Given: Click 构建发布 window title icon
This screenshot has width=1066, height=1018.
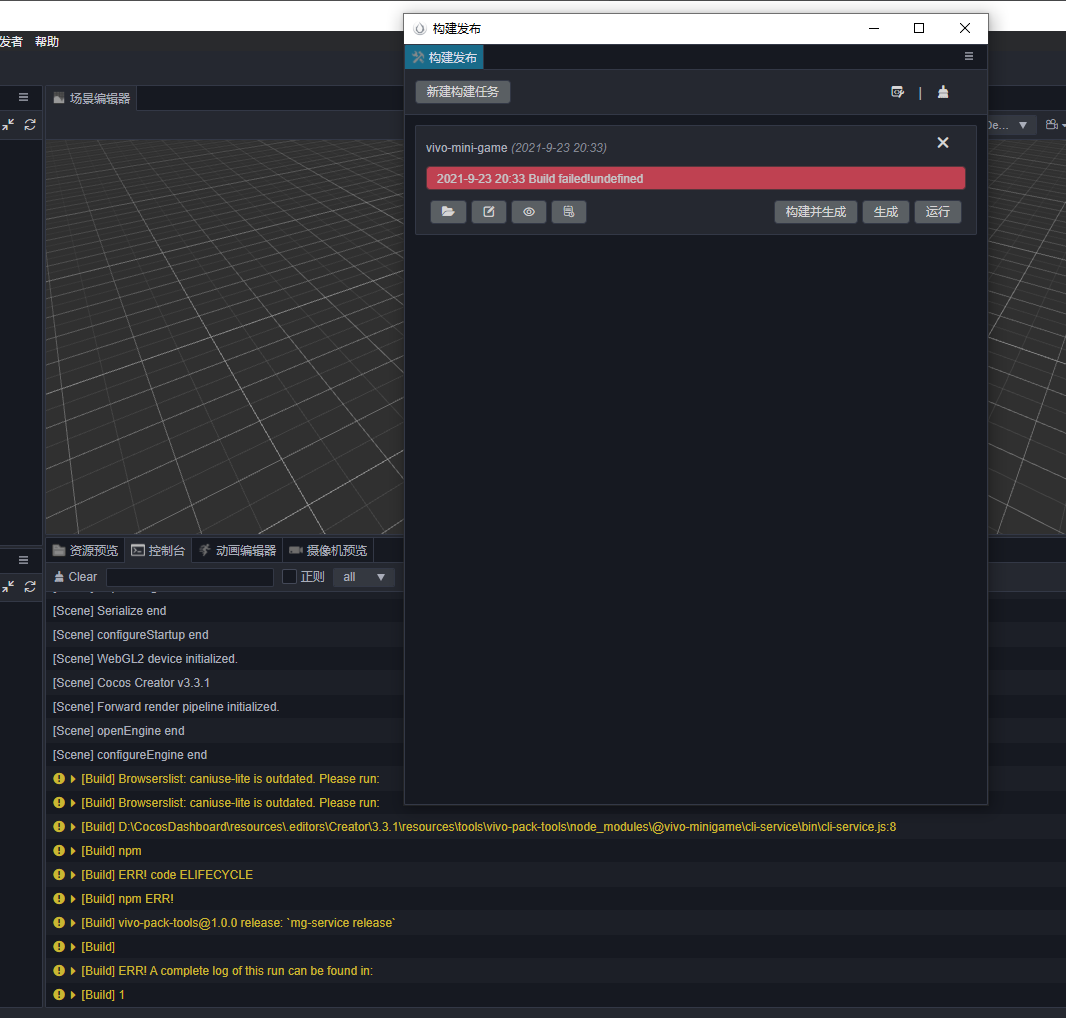Looking at the screenshot, I should pyautogui.click(x=419, y=29).
